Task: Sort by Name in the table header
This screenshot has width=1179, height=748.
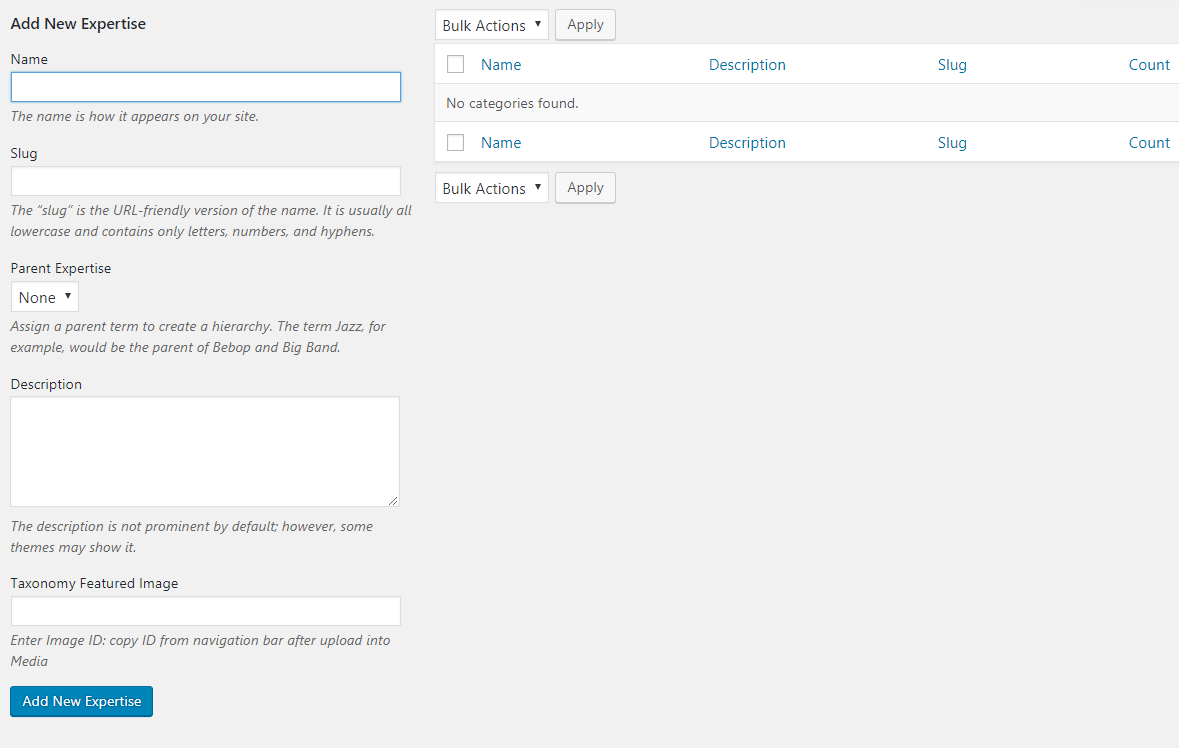Action: (x=501, y=64)
